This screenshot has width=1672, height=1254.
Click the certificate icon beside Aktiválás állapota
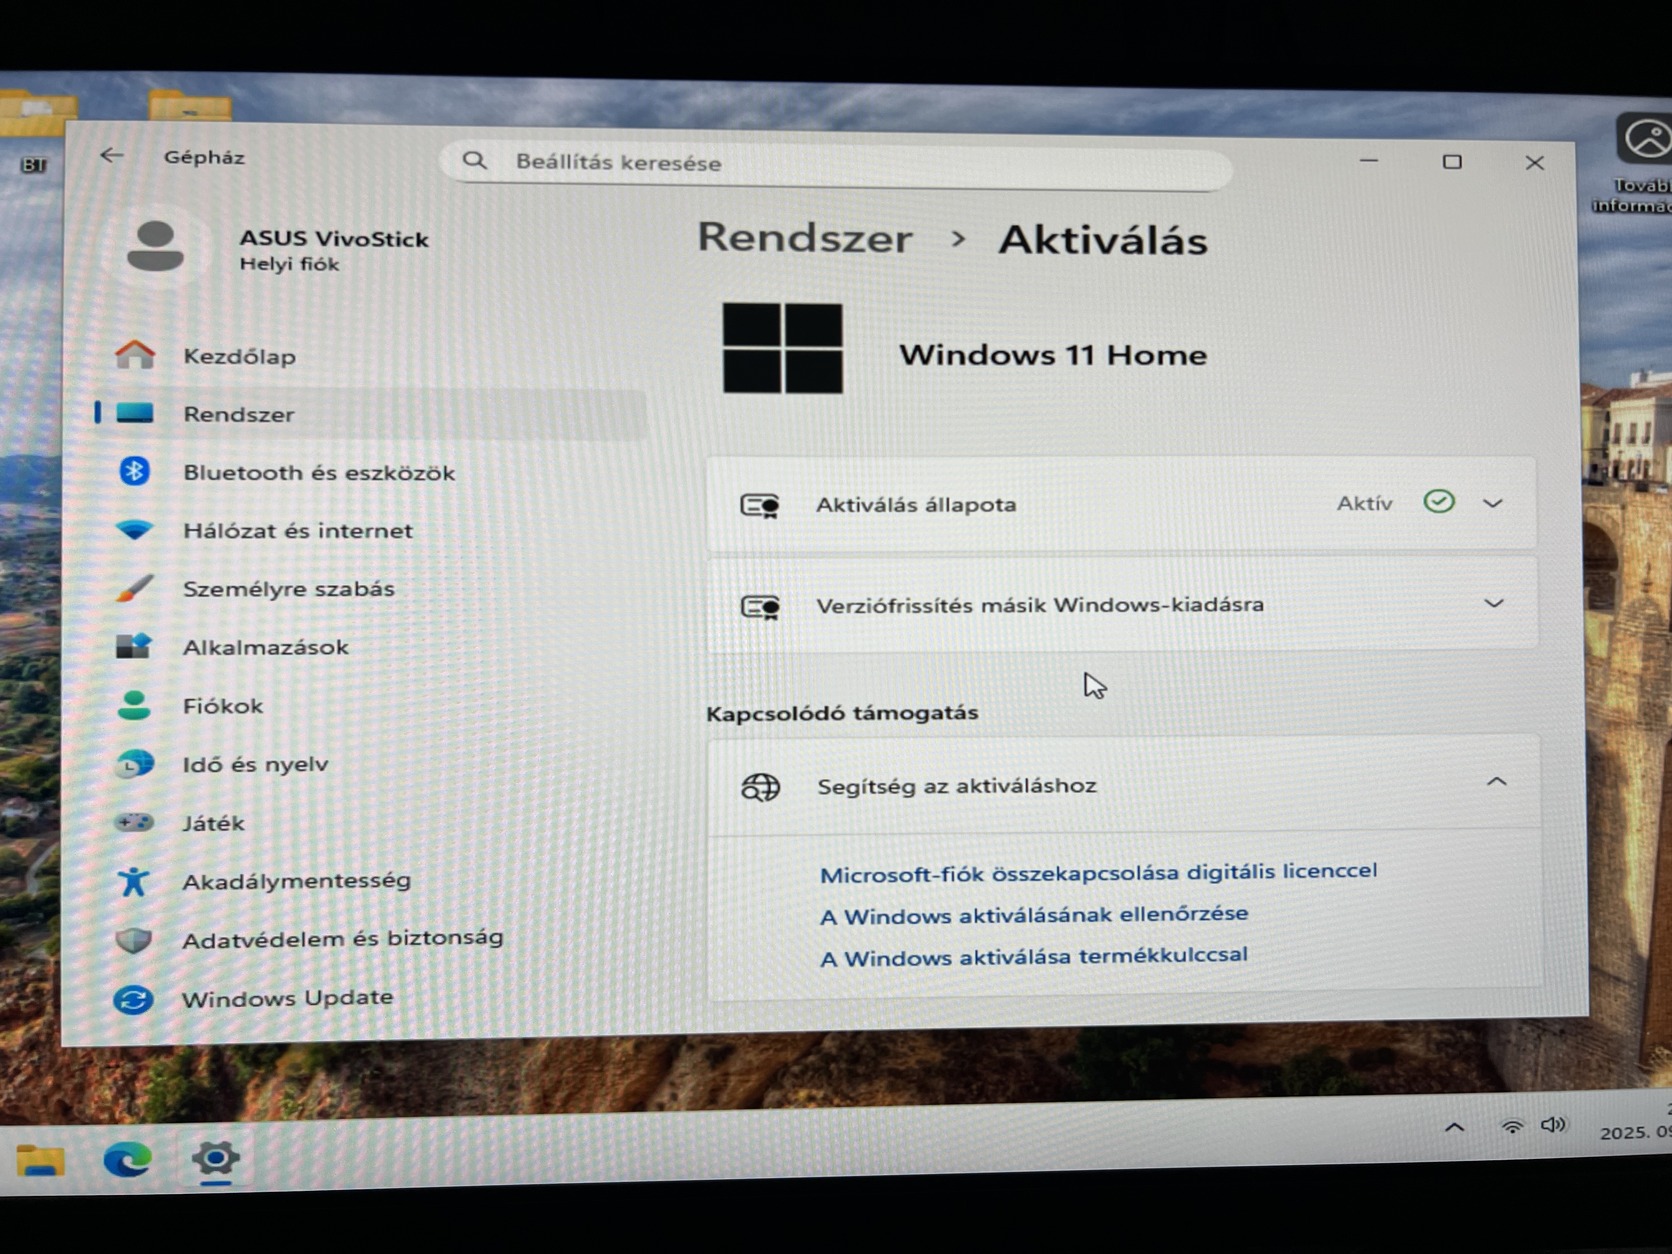(760, 505)
